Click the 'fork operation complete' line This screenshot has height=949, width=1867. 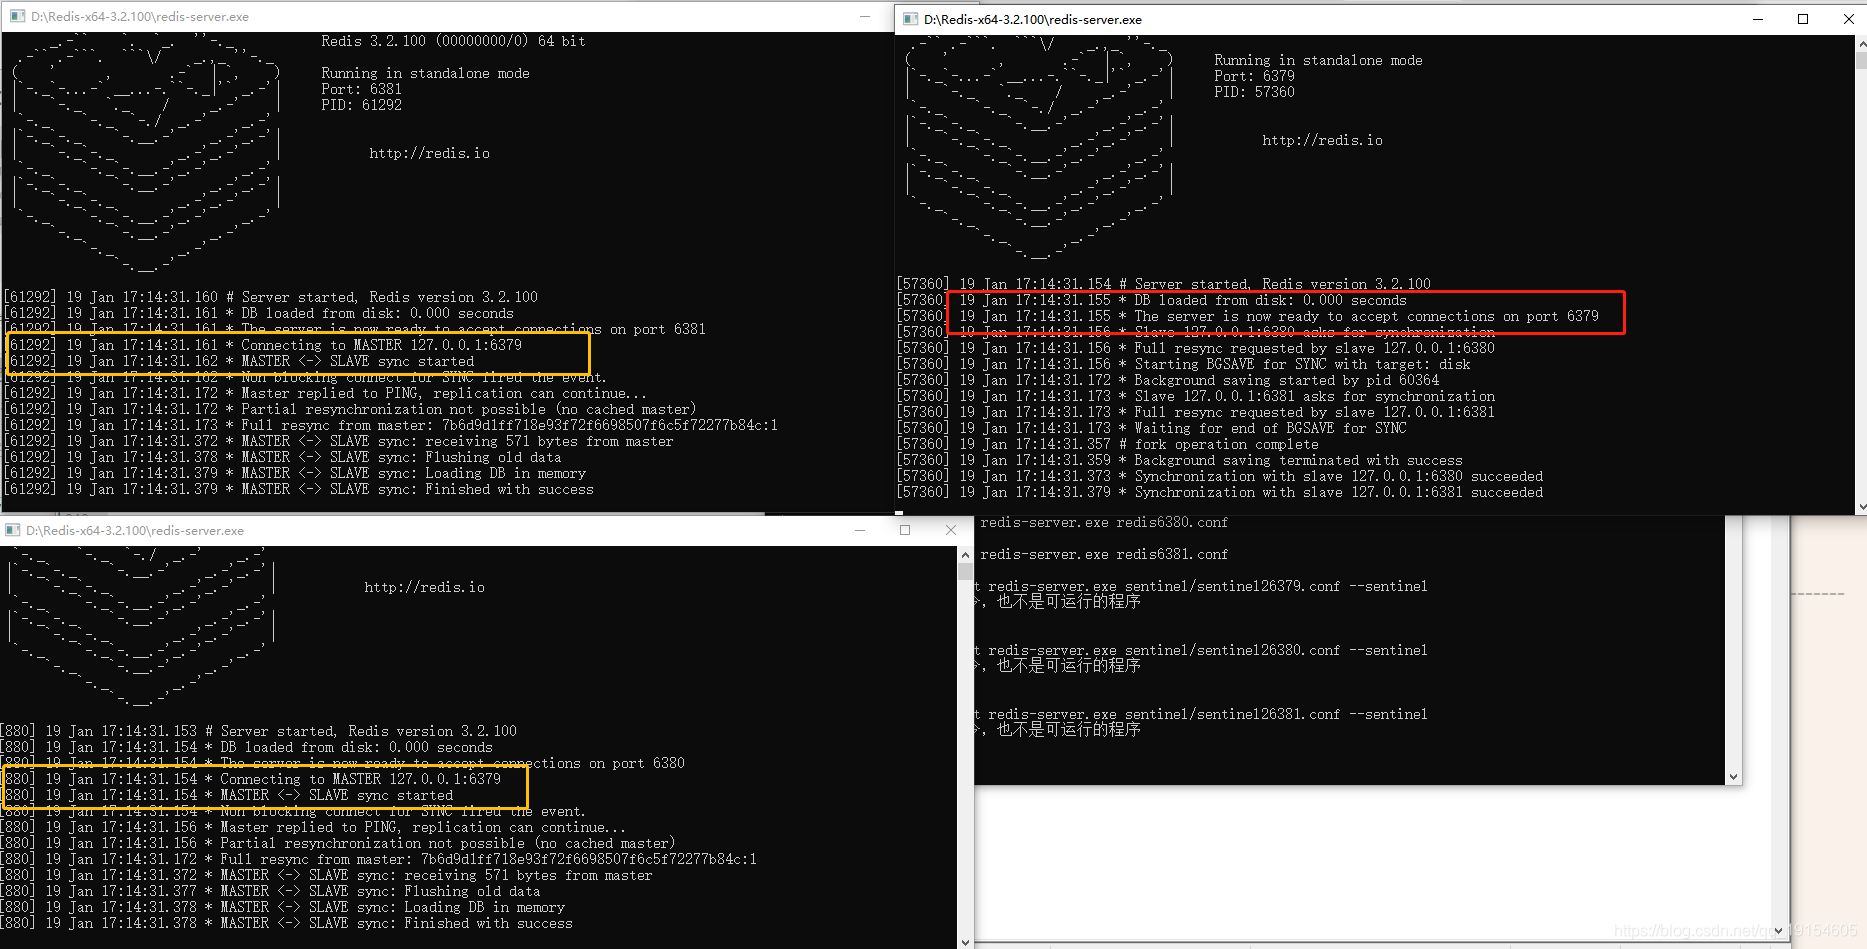[x=1108, y=444]
